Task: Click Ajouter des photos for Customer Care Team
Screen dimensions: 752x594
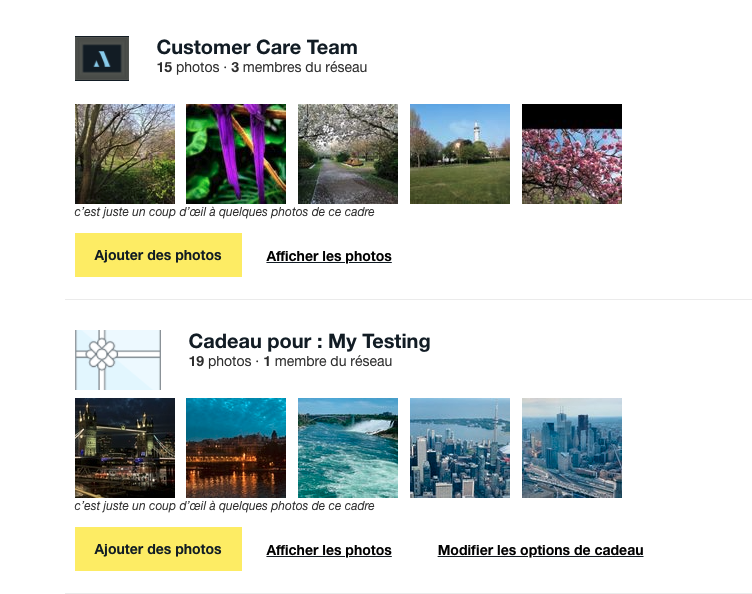Action: pos(158,255)
